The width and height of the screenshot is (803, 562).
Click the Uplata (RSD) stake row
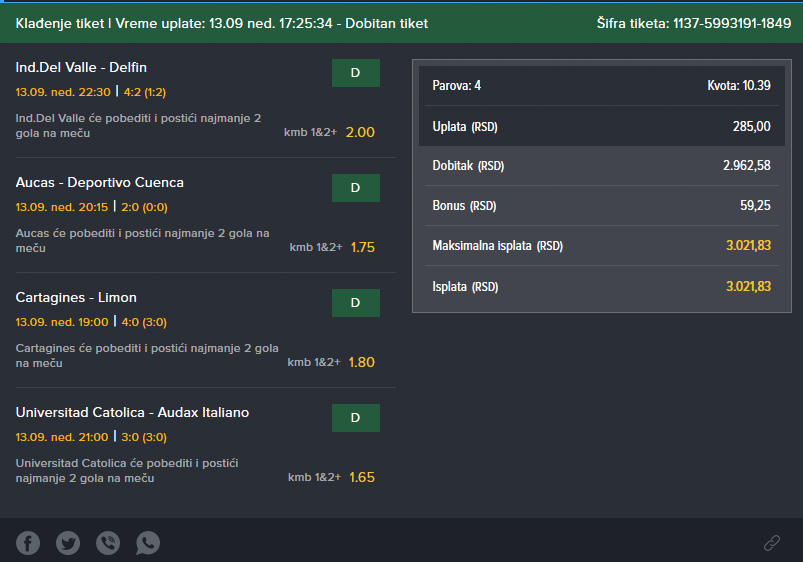(602, 126)
